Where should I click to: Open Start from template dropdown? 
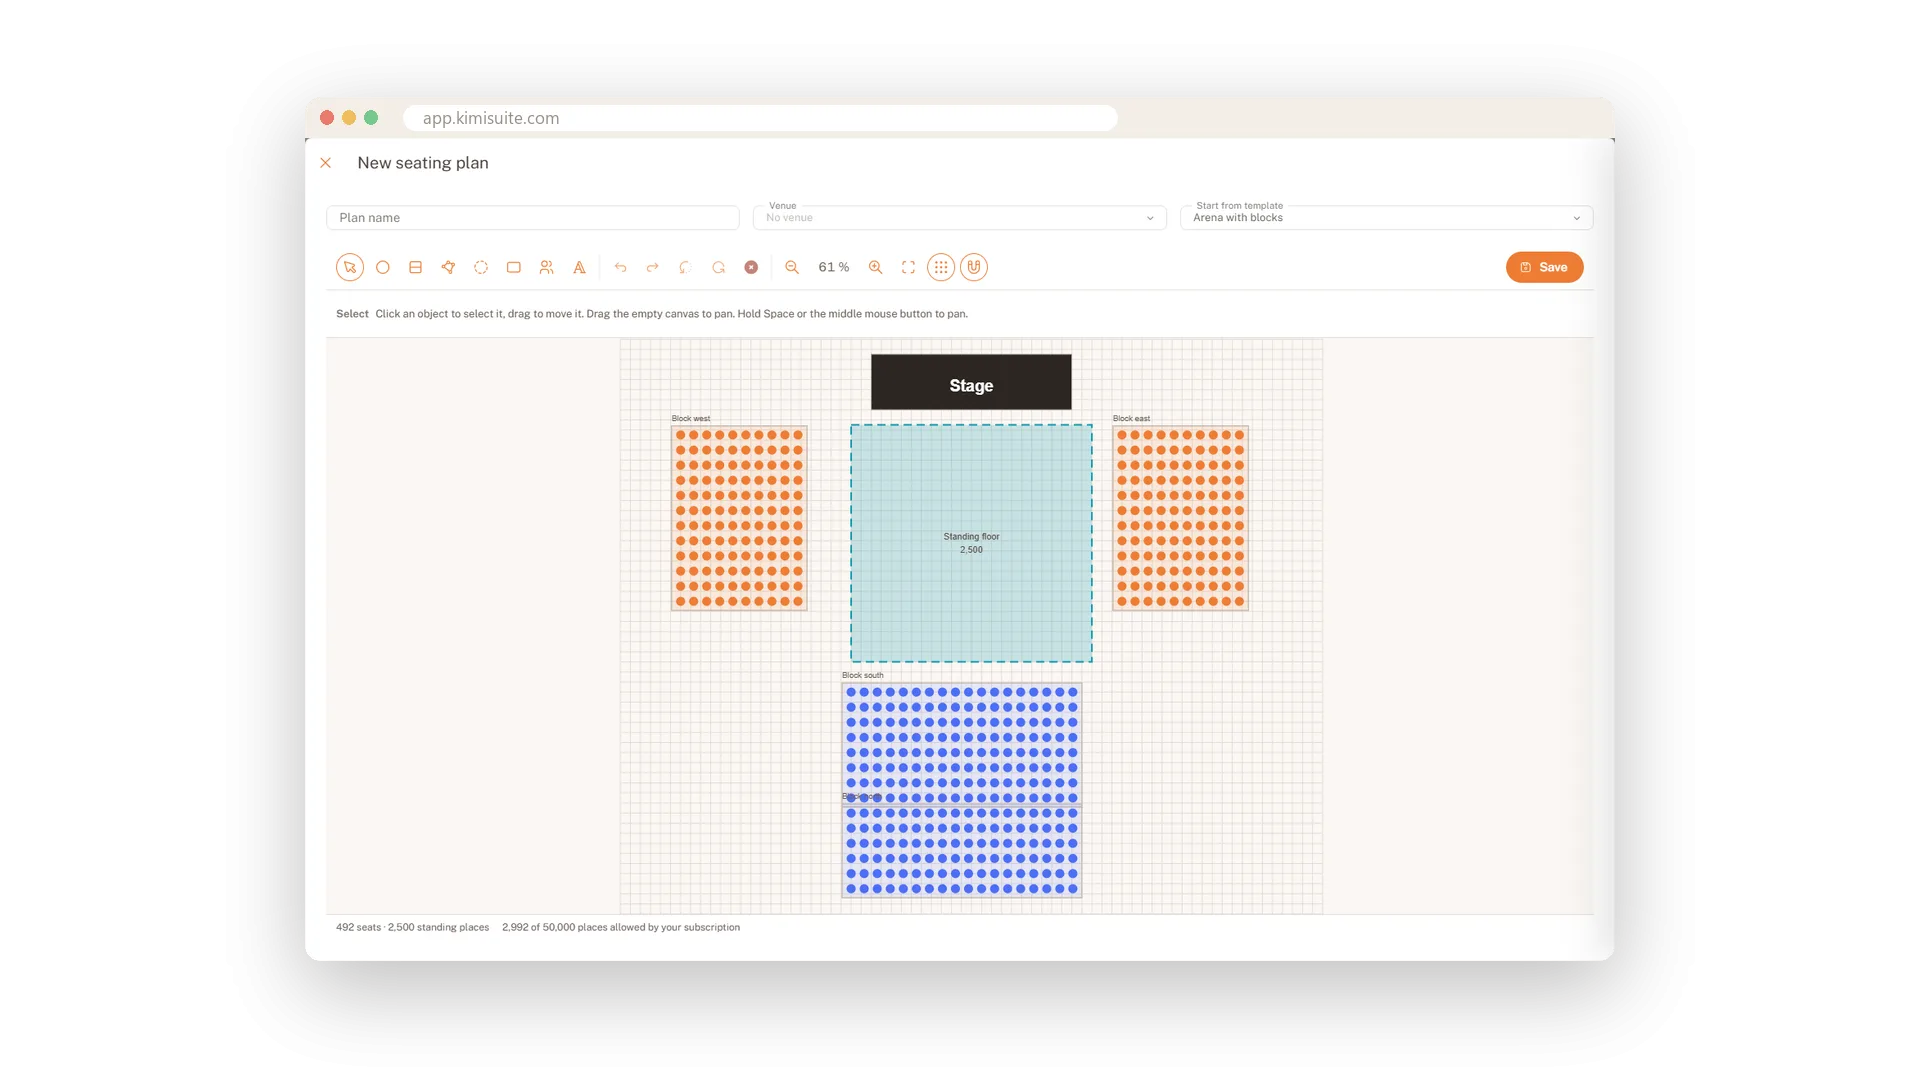[1386, 217]
